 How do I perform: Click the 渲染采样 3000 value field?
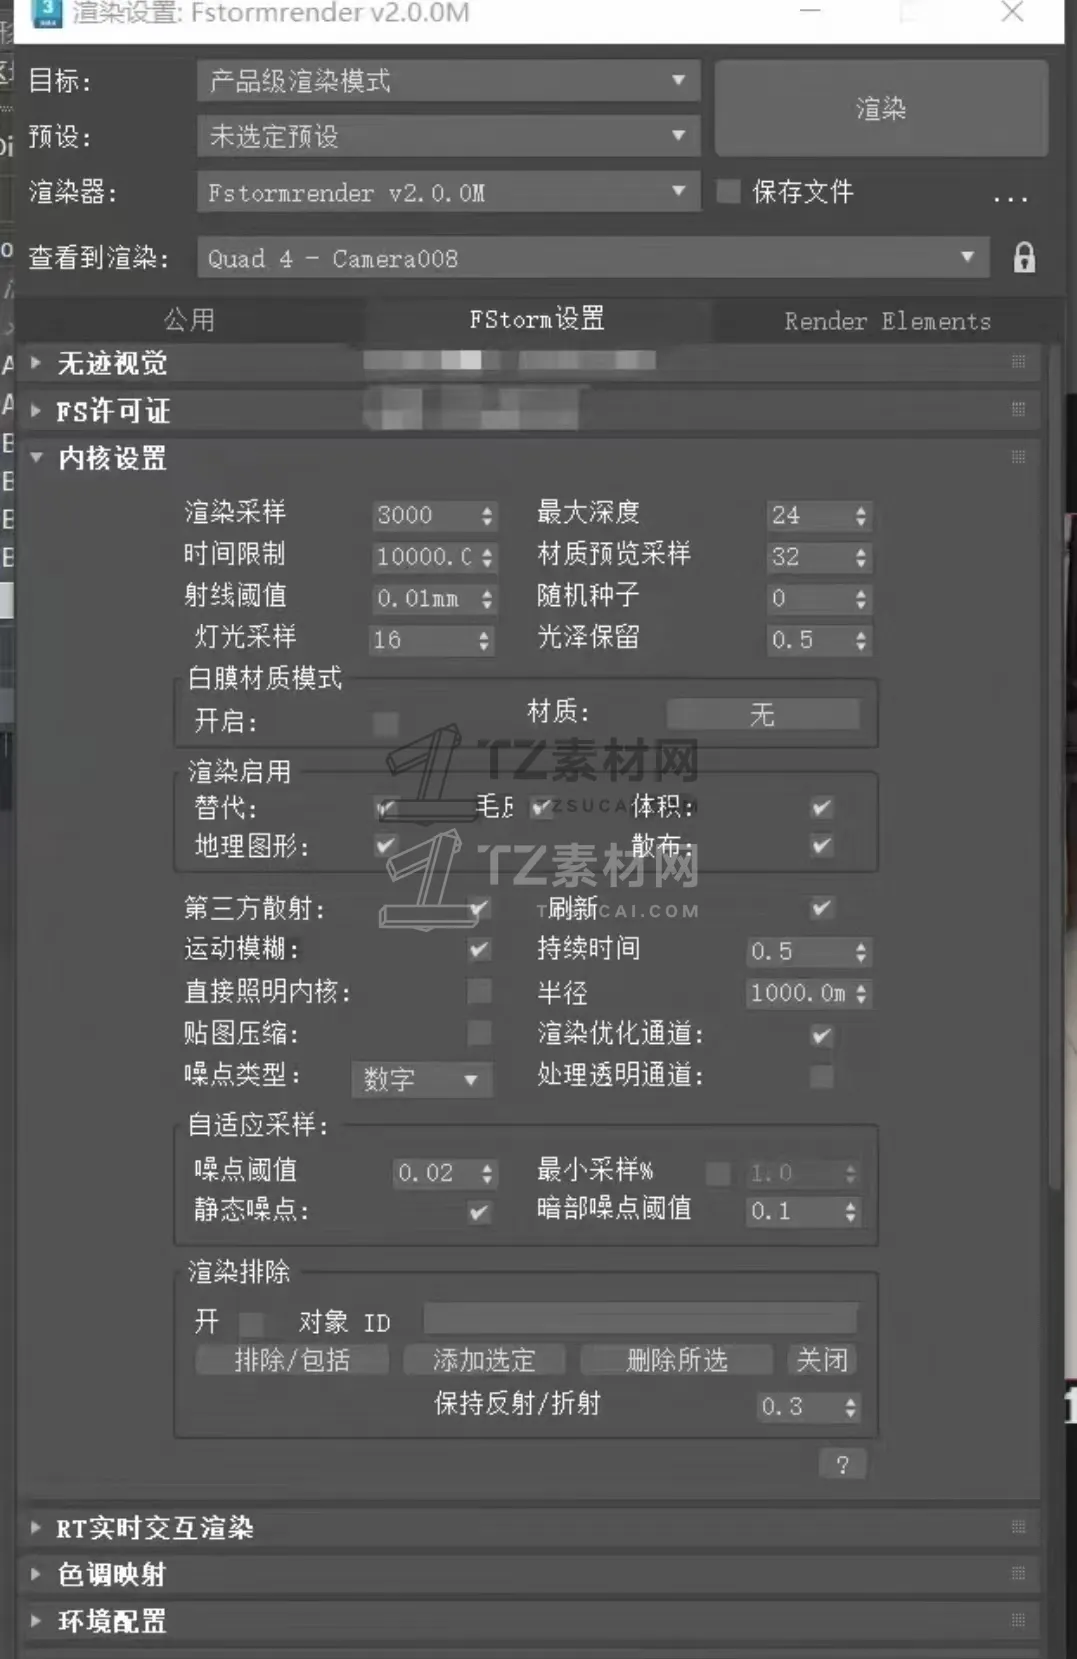425,516
